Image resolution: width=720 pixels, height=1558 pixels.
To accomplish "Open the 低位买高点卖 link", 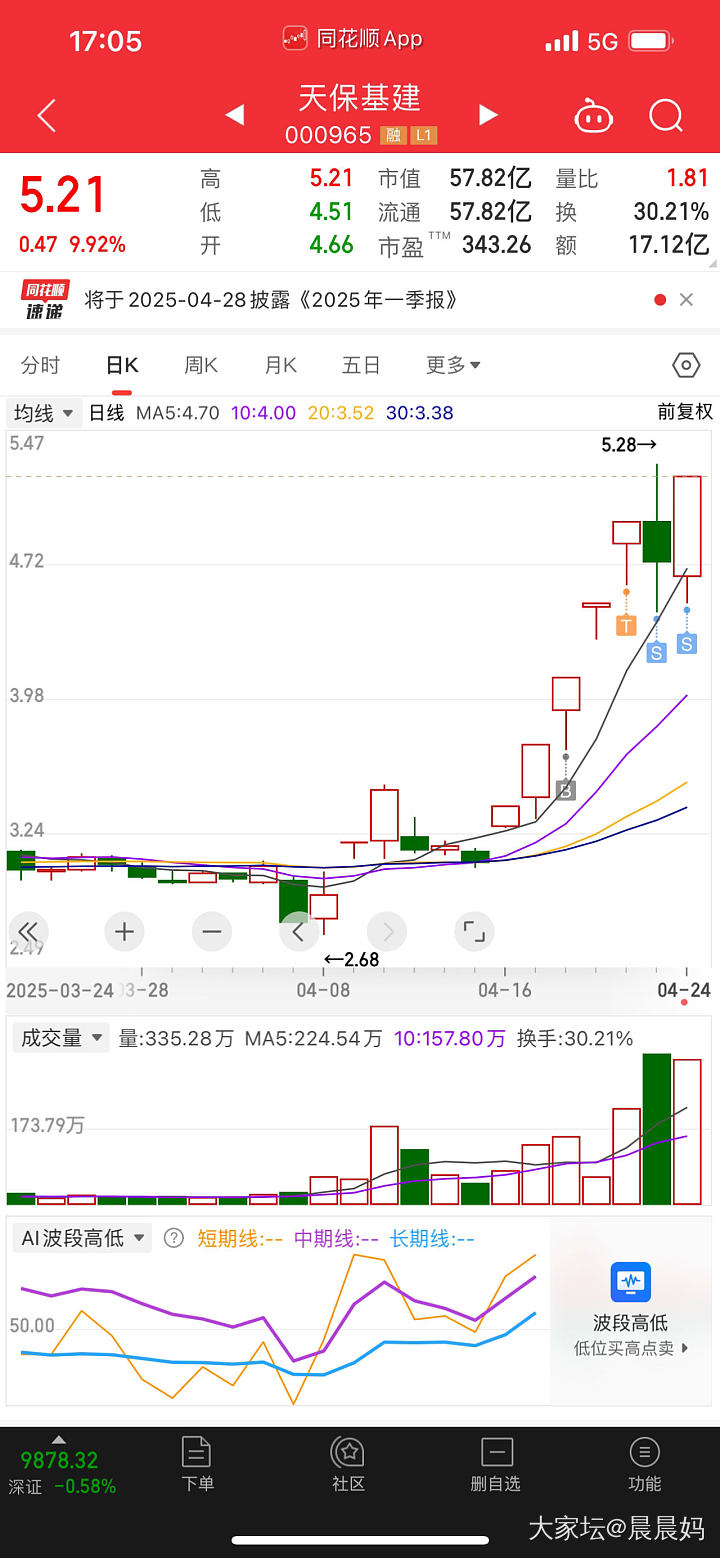I will click(632, 1348).
